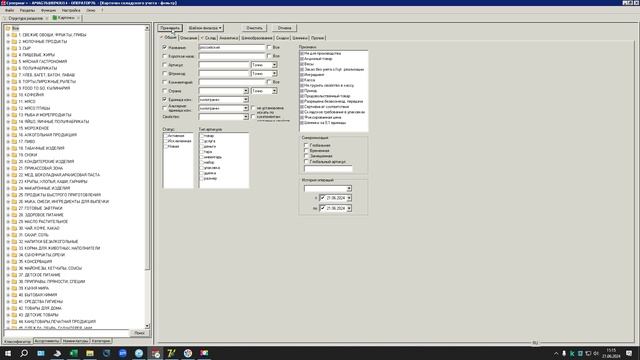Screen dimensions: 640x360
Task: Expand 16. АЛКОГОЛЬНАЯ ПРОДУКЦИЯ tree node
Action: (8, 135)
